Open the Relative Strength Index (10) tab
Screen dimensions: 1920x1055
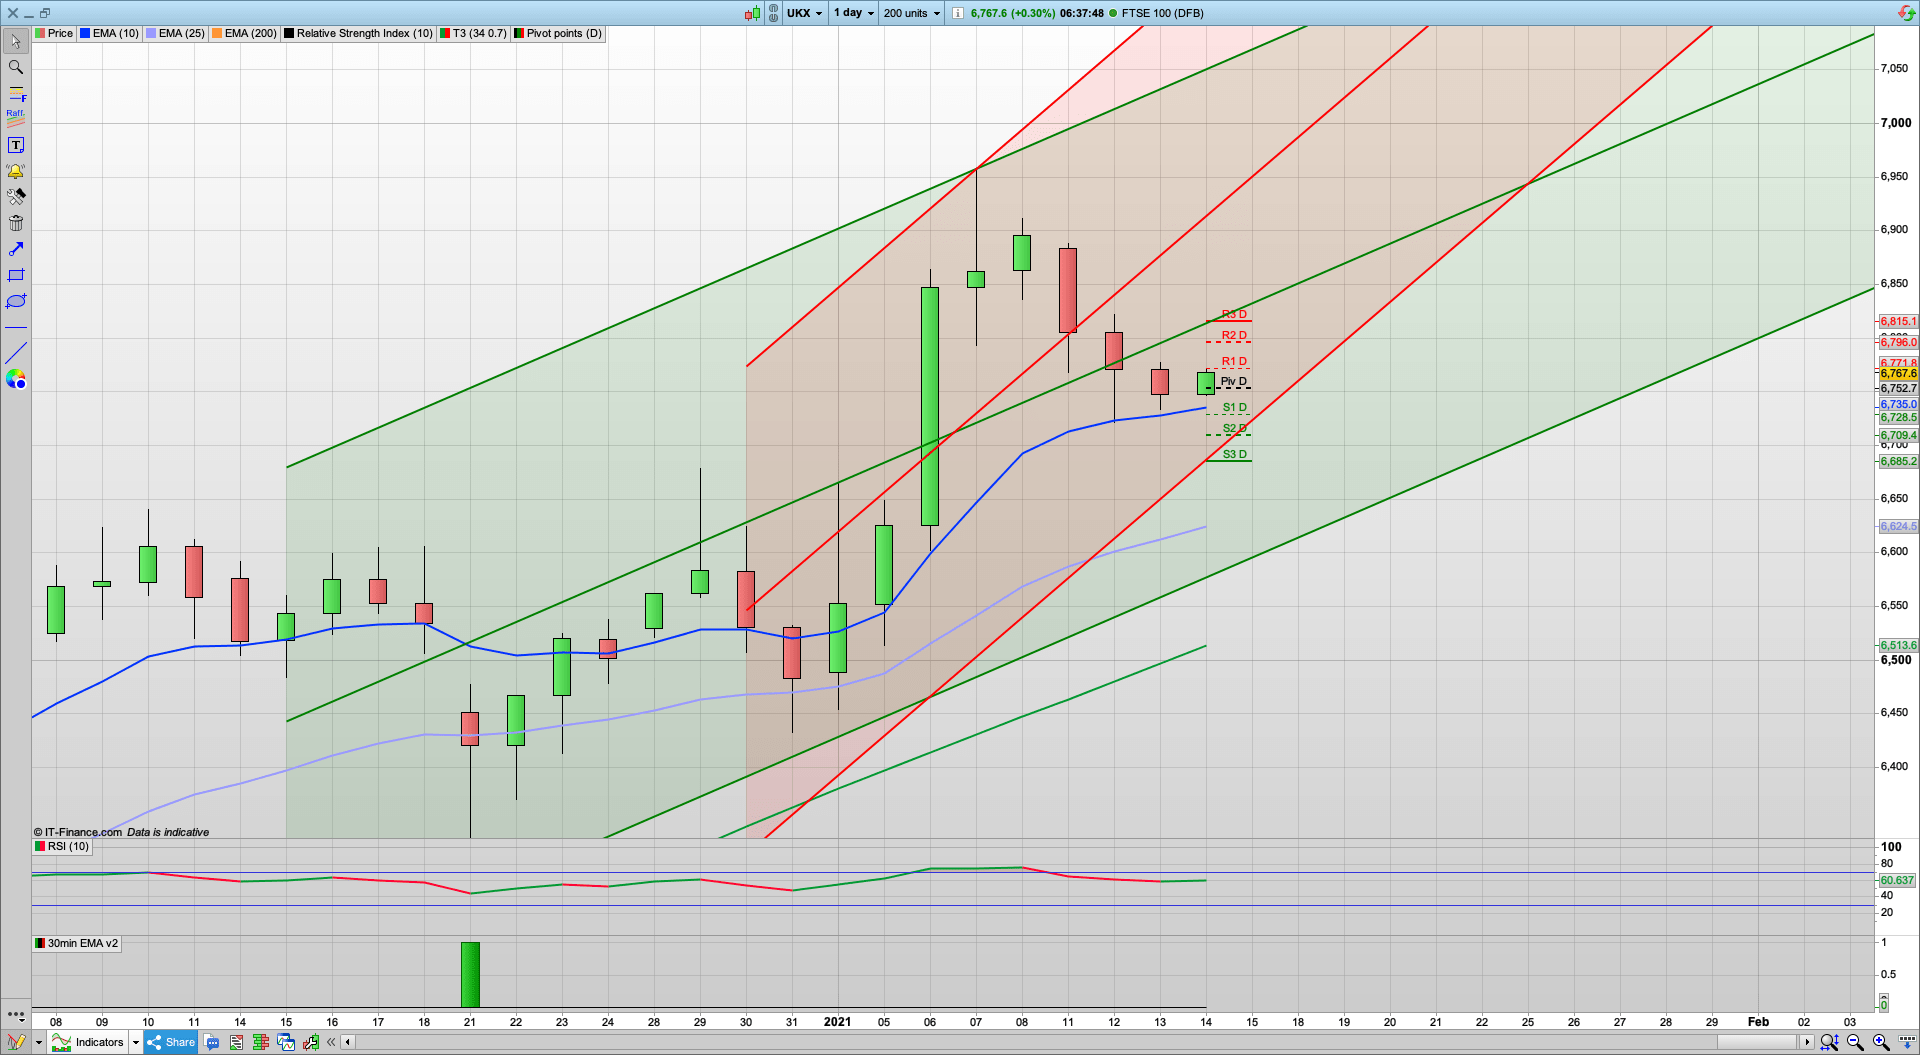point(358,33)
